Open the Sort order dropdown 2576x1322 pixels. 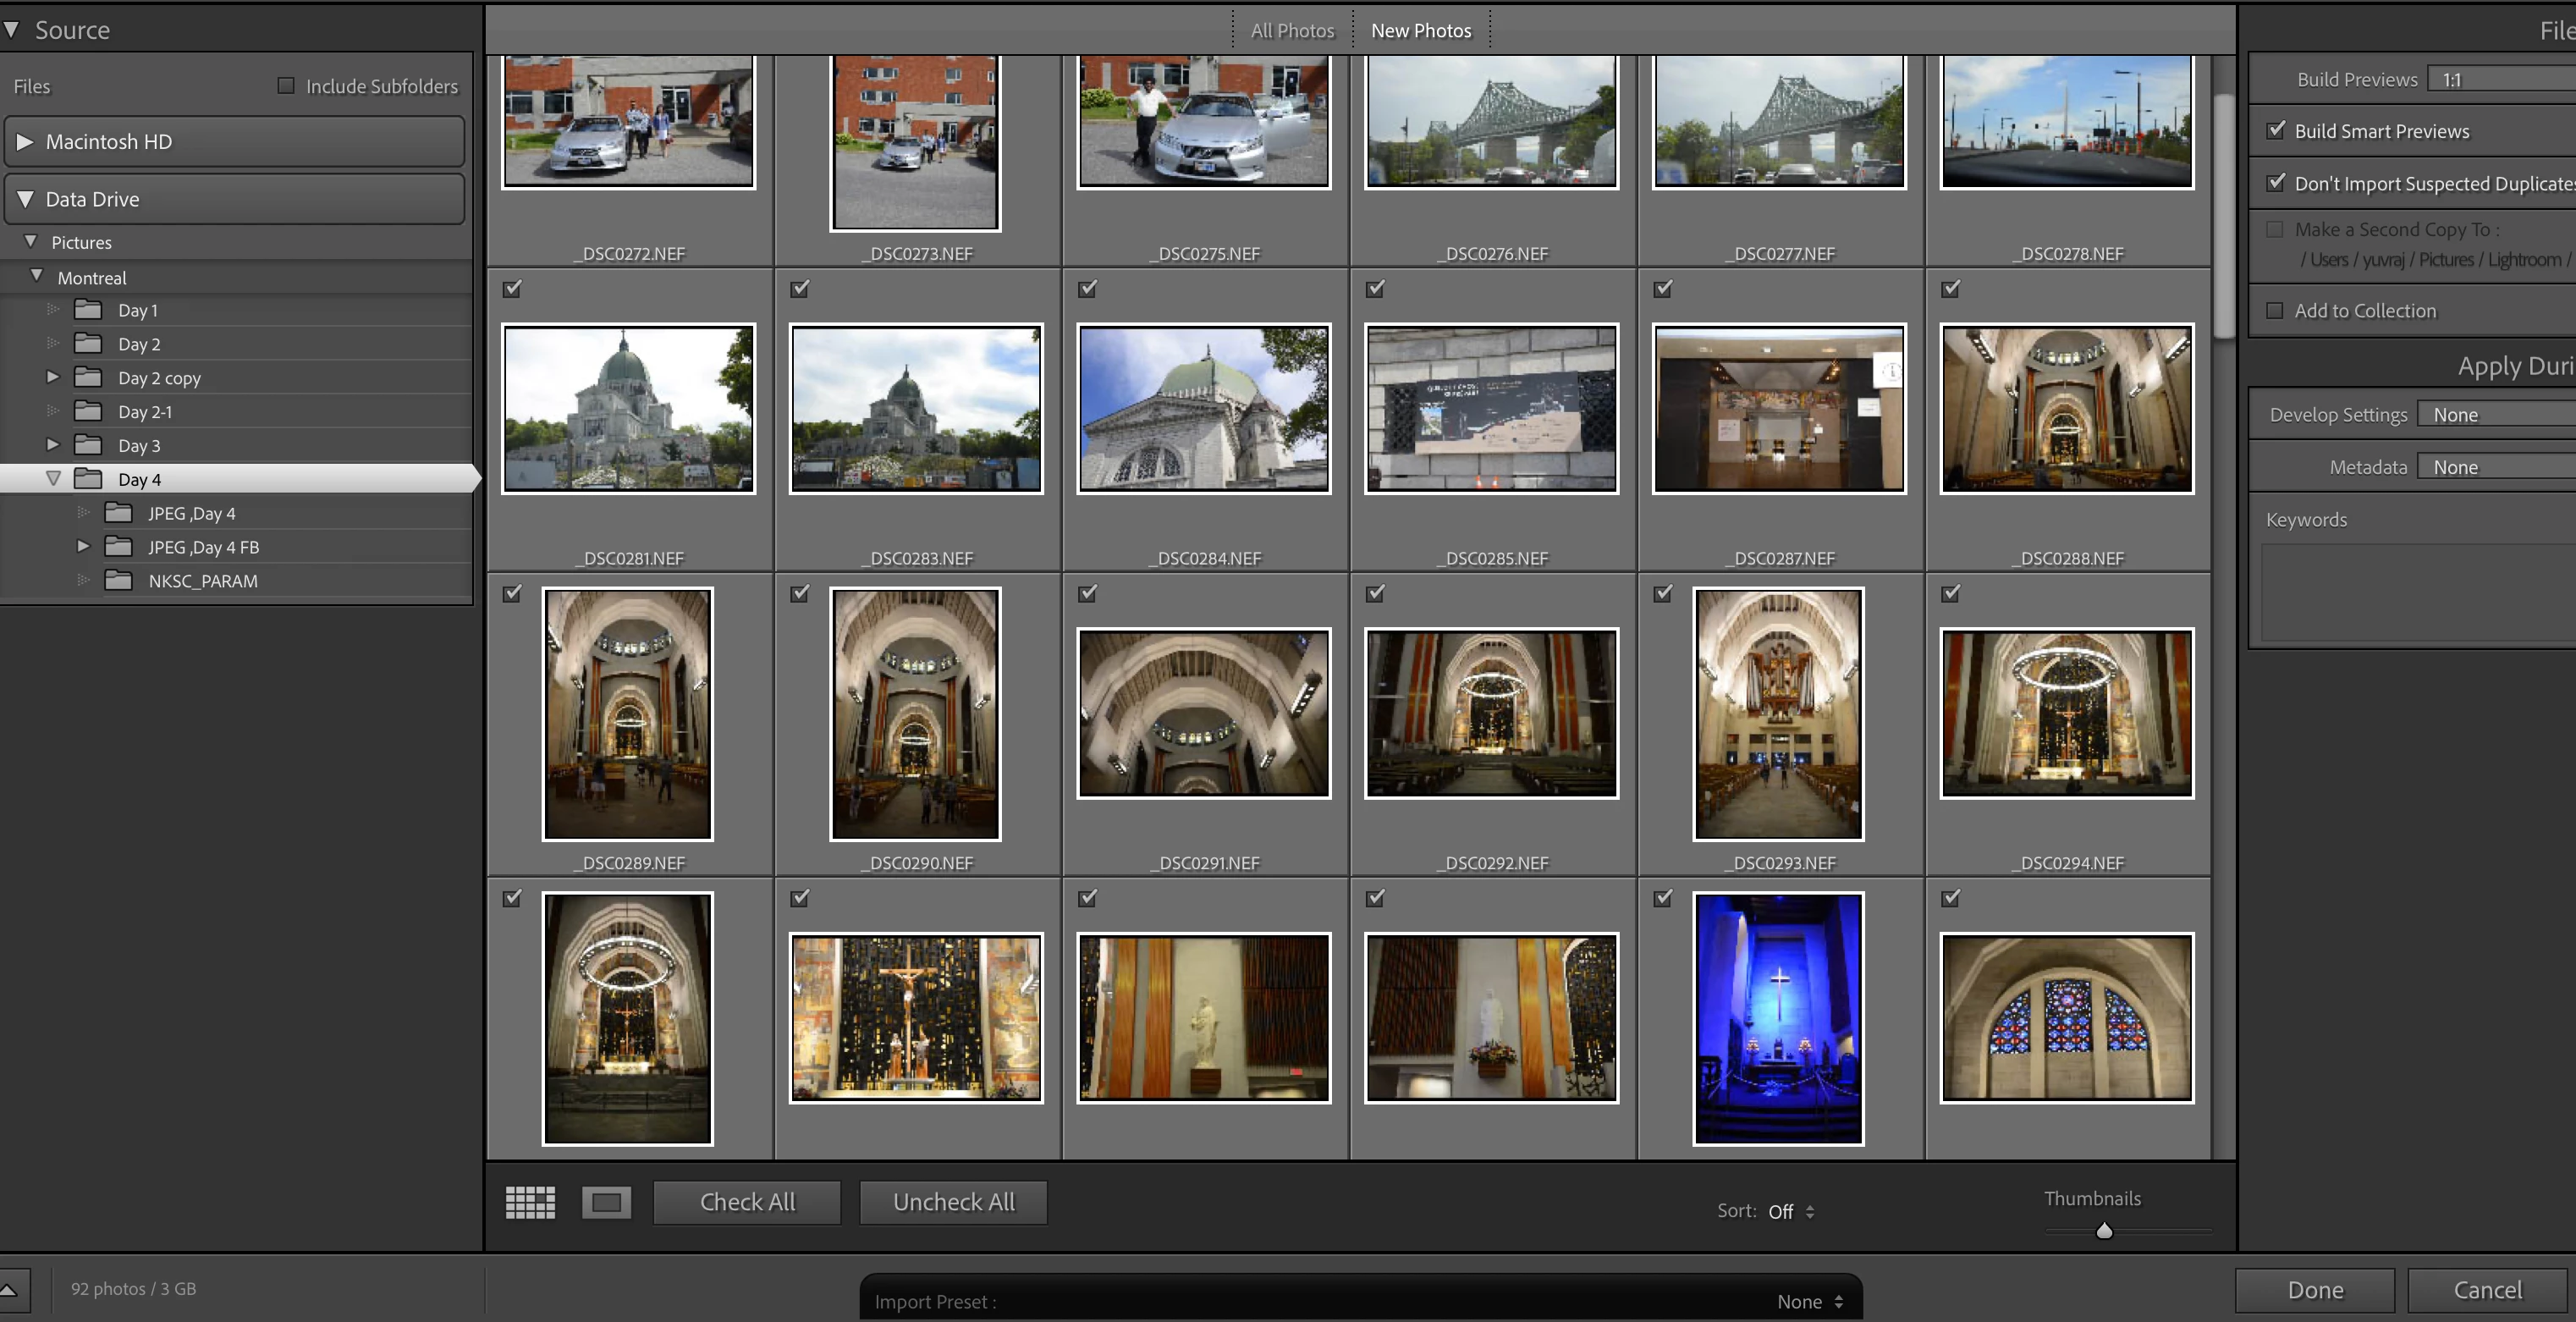pyautogui.click(x=1789, y=1211)
